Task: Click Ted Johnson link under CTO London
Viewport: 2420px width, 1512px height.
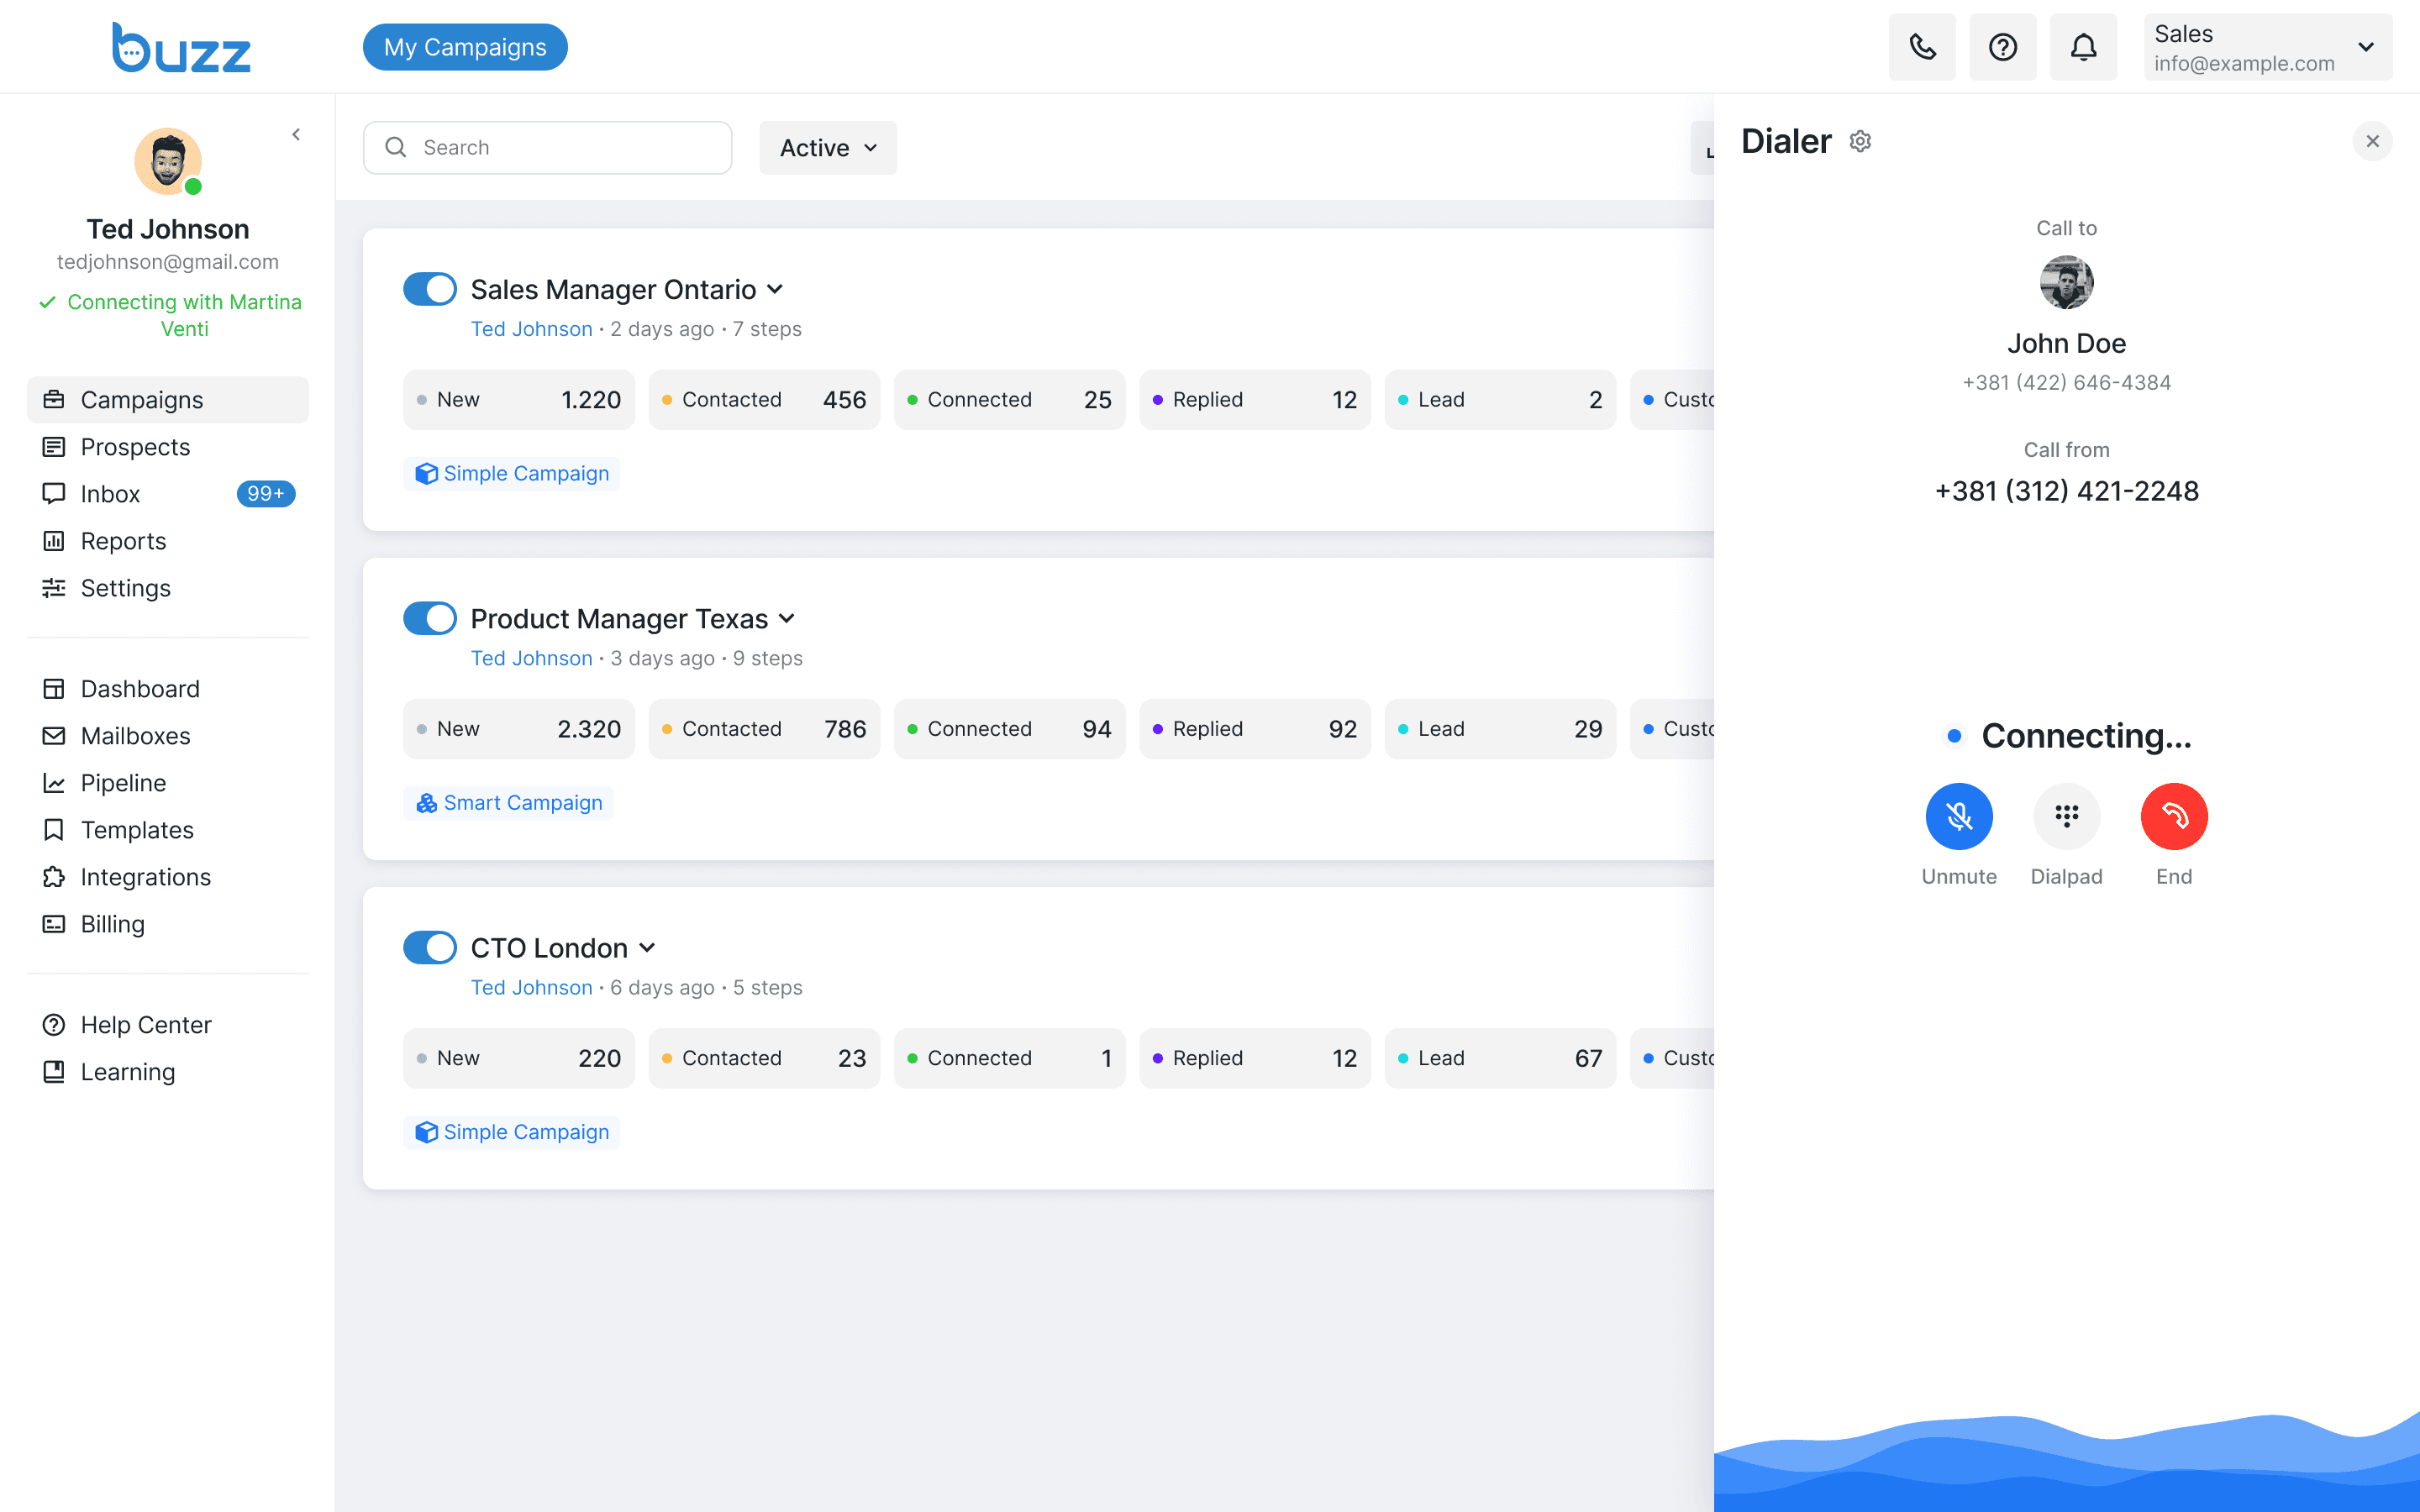Action: click(x=532, y=987)
